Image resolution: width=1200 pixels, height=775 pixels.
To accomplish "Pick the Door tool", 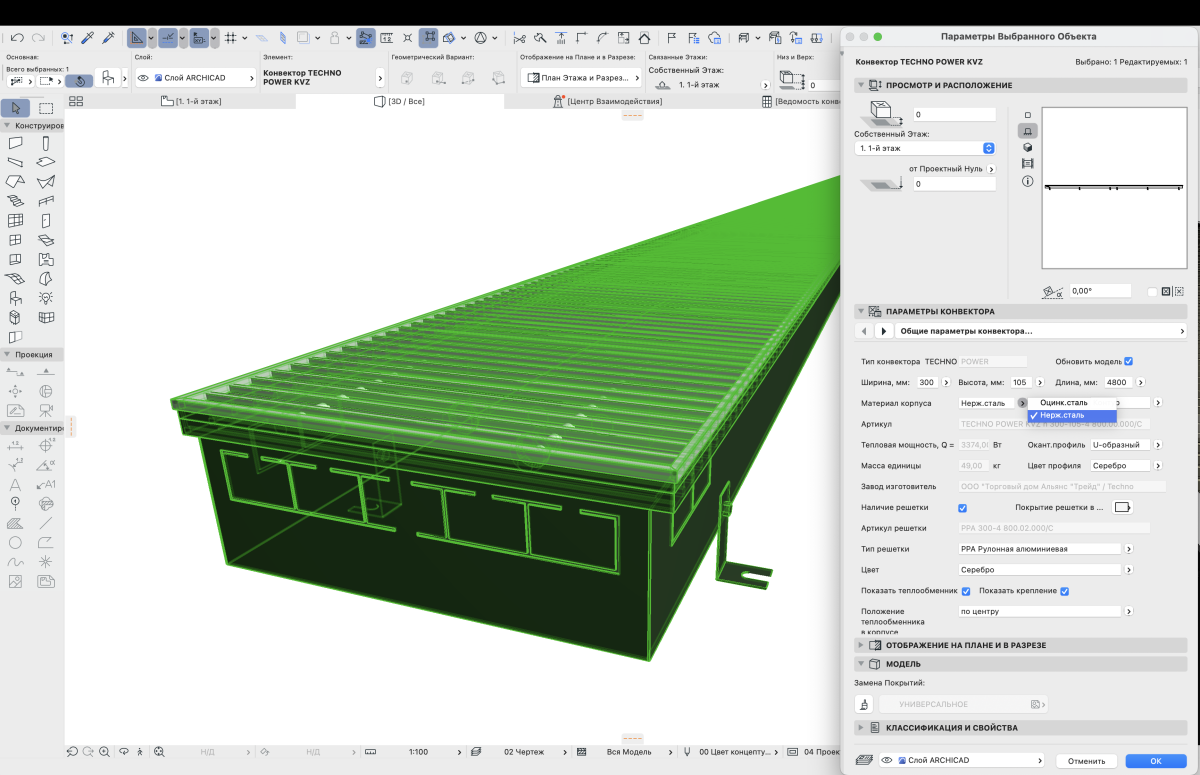I will coord(46,221).
